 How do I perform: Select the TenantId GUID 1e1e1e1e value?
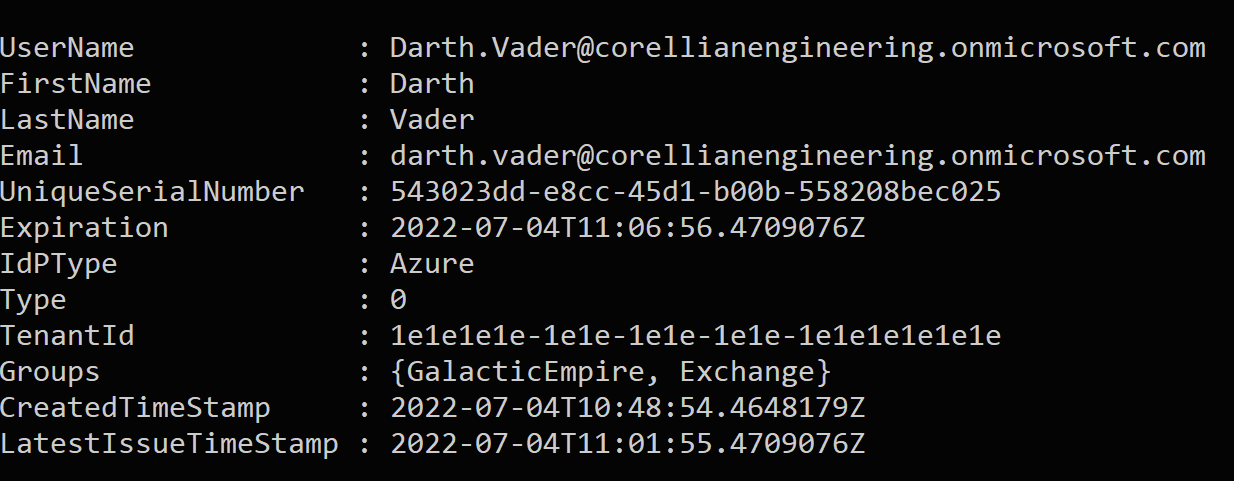tap(695, 336)
